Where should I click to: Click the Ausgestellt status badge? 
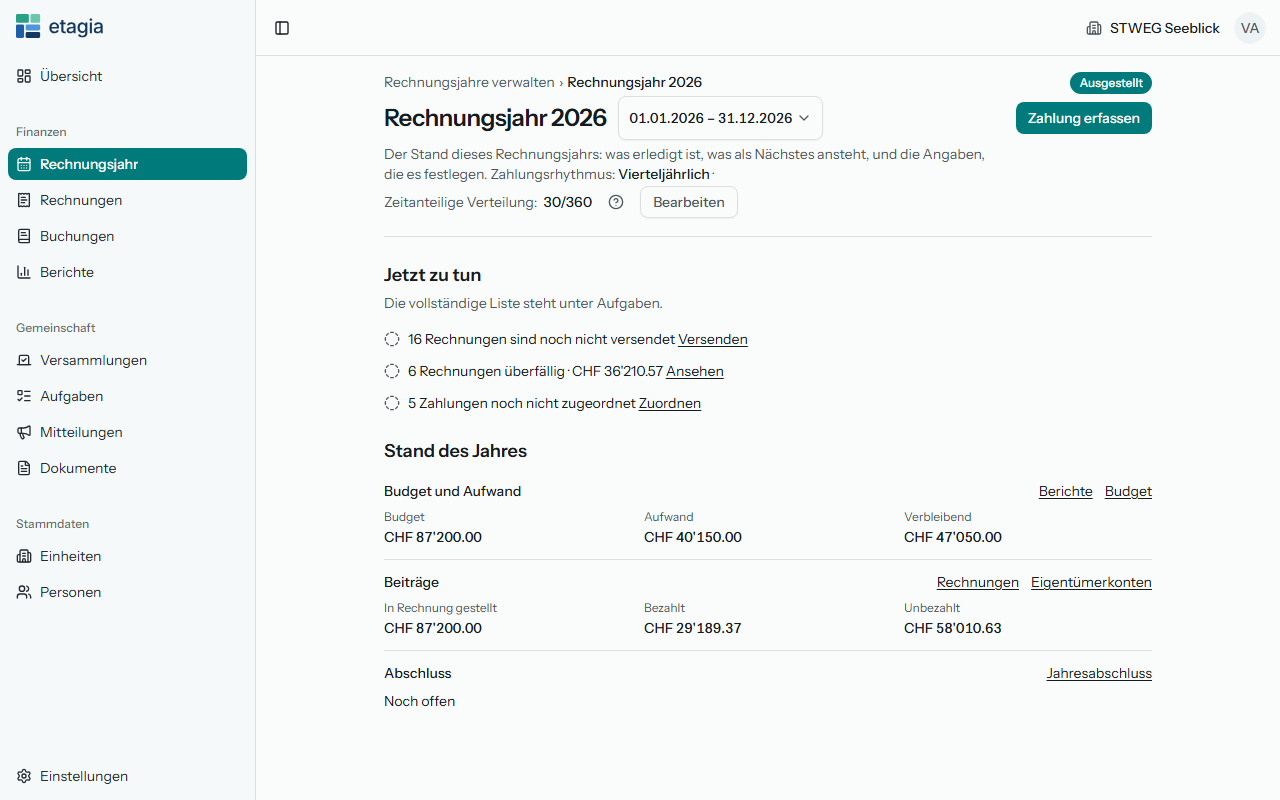1110,83
